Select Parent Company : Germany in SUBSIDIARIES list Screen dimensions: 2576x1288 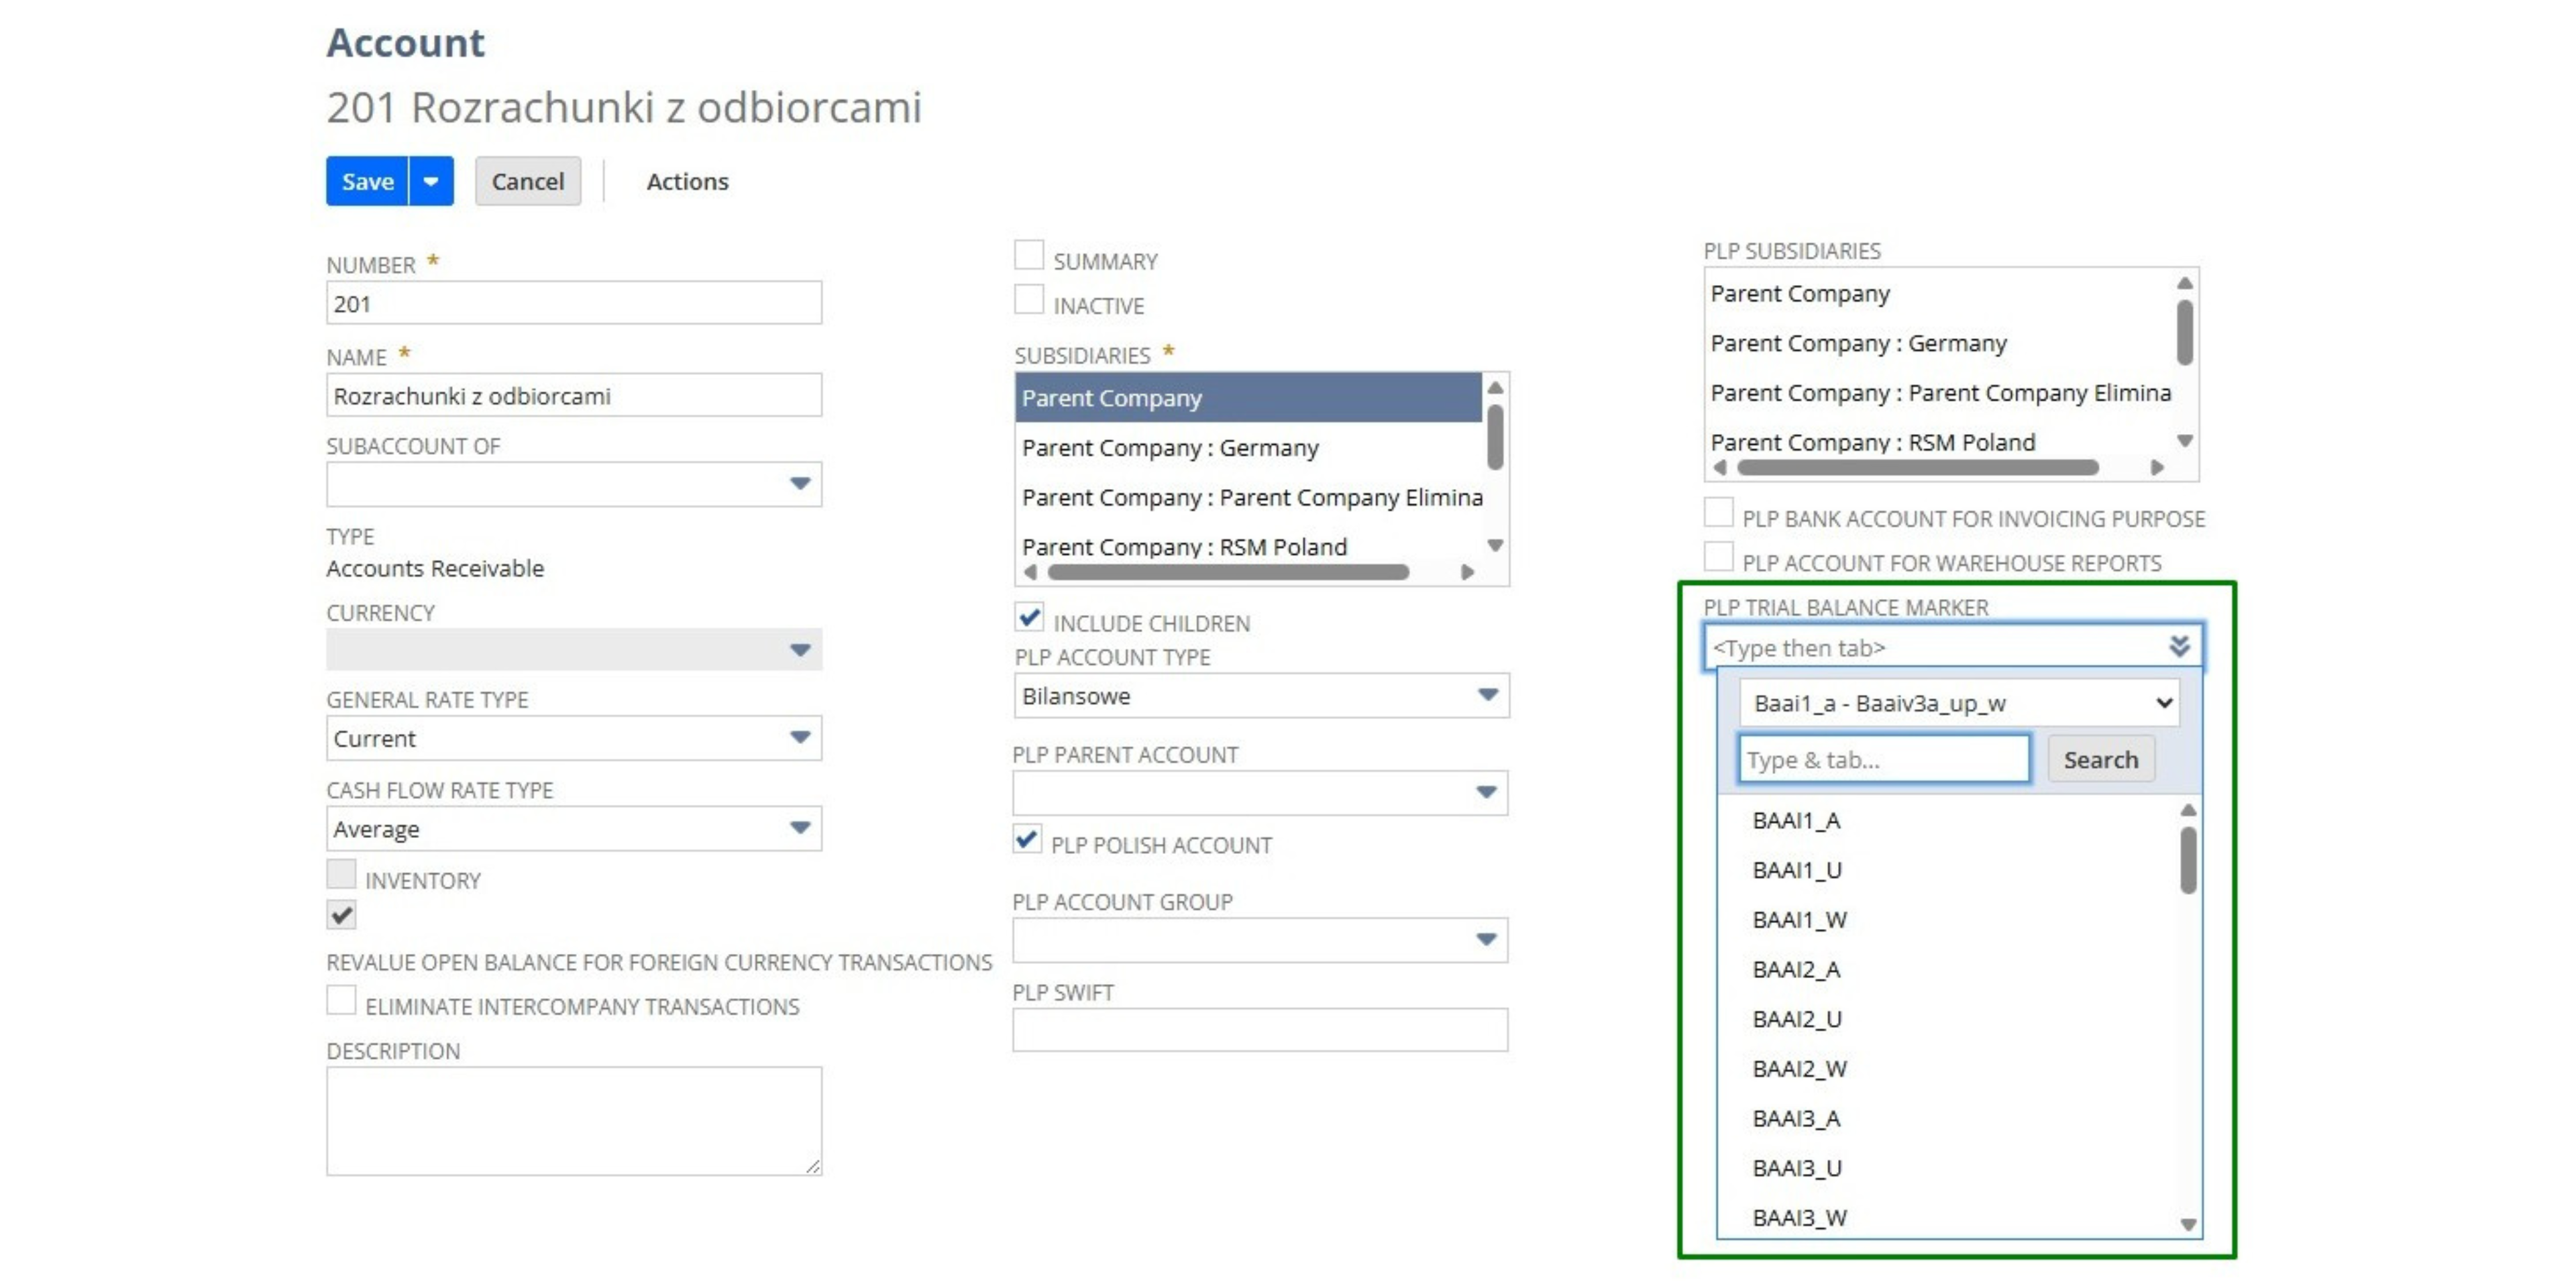pos(1170,448)
